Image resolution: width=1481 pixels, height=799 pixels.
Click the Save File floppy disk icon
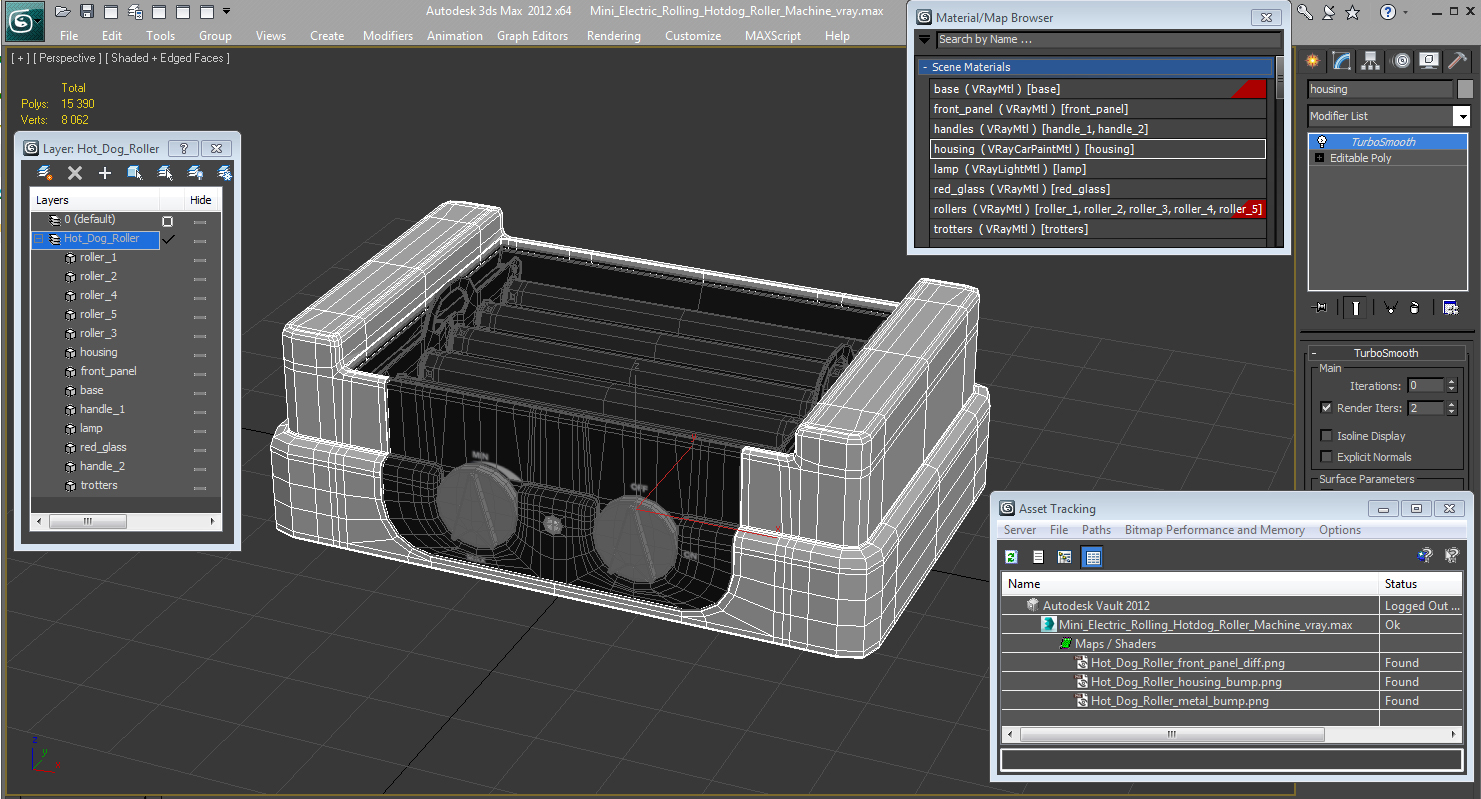pyautogui.click(x=87, y=12)
